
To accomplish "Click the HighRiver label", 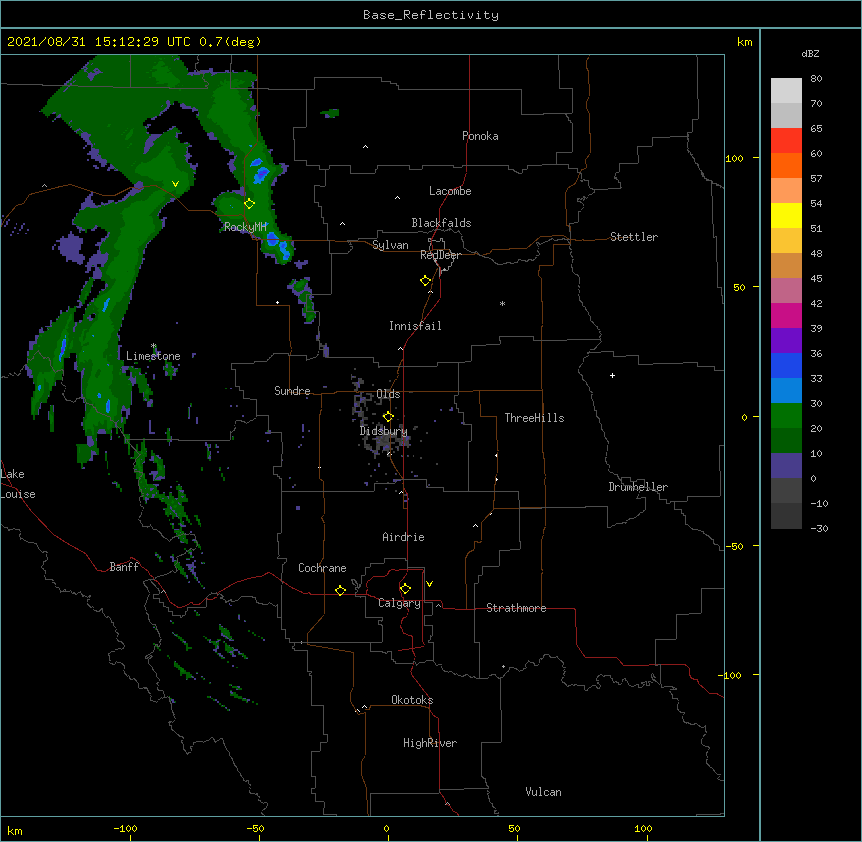I will point(430,743).
